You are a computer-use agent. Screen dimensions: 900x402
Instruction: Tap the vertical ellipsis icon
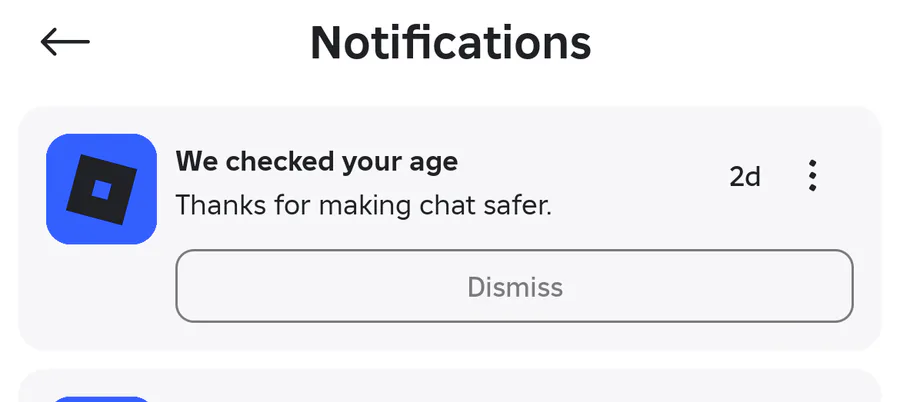[x=812, y=176]
